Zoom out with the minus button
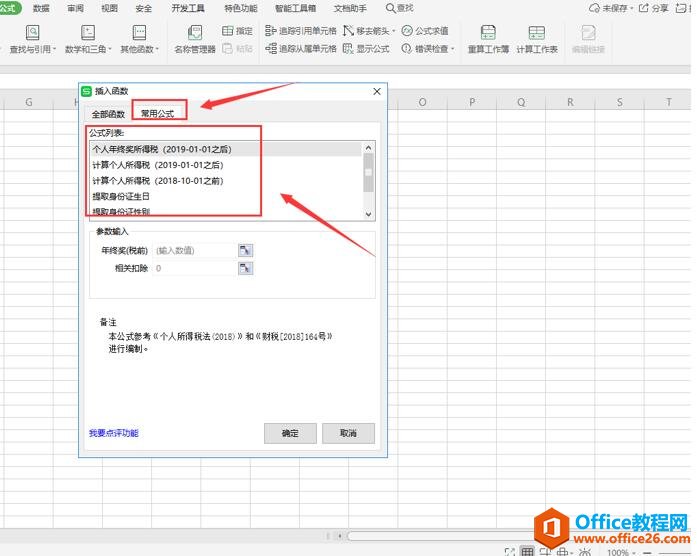 647,552
